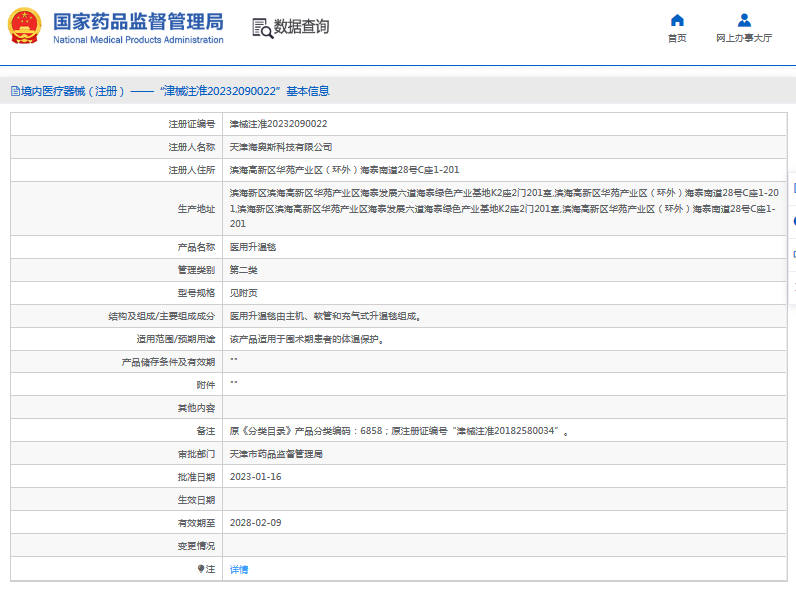796x589 pixels.
Task: Click the 注册人名称 row label
Action: pyautogui.click(x=191, y=147)
